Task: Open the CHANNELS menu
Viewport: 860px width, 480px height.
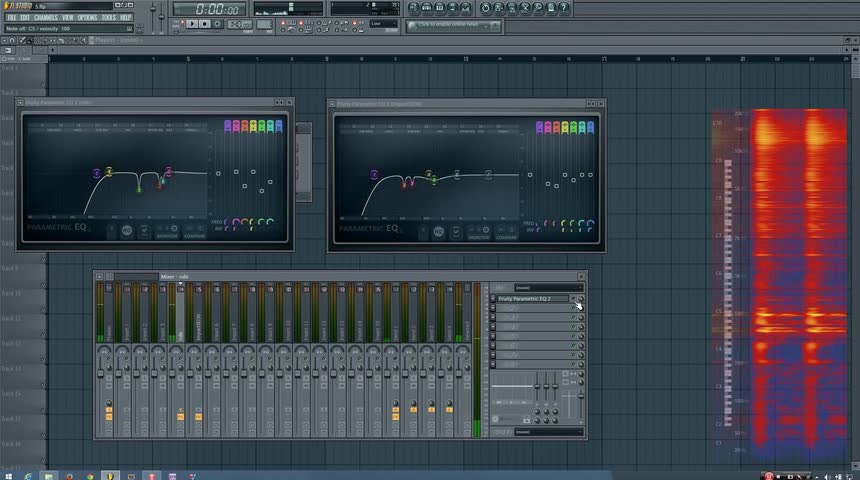Action: [x=45, y=17]
